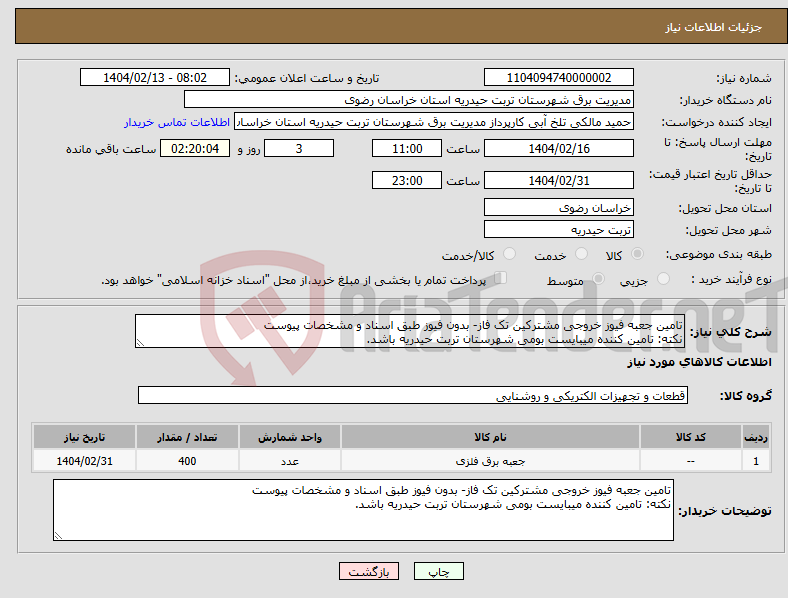Click the price validity date field in the form
This screenshot has height=598, width=788.
[558, 180]
